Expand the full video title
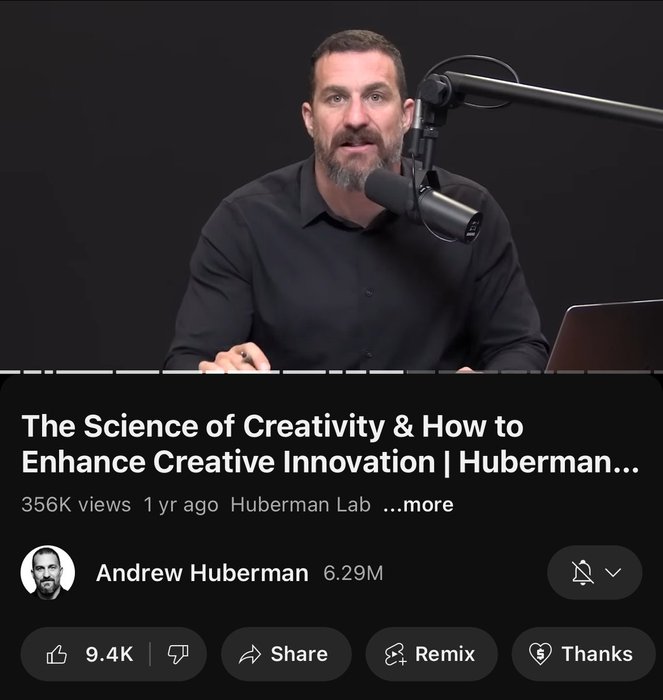 [x=330, y=443]
